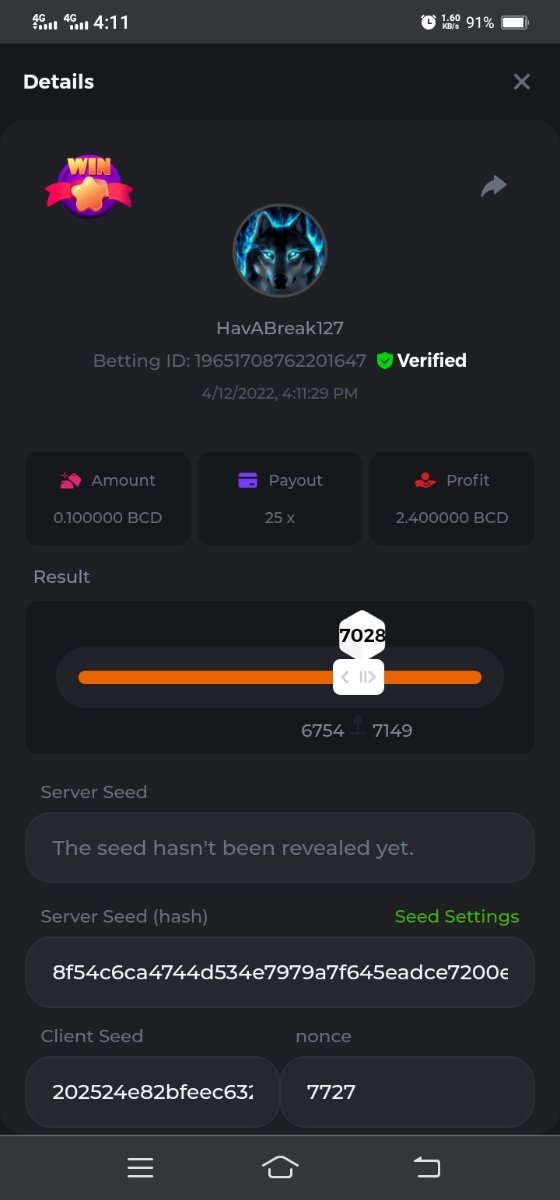The image size is (560, 1200).
Task: Tap the 7028 result hexagon marker
Action: (x=362, y=635)
